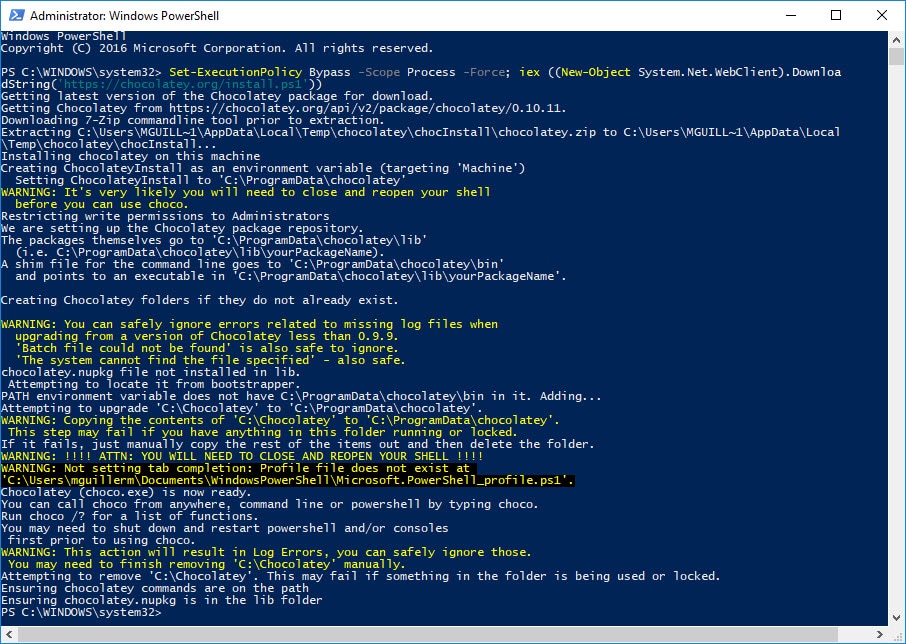This screenshot has height=644, width=906.
Task: Click the vertical scrollbar thumb
Action: [896, 57]
